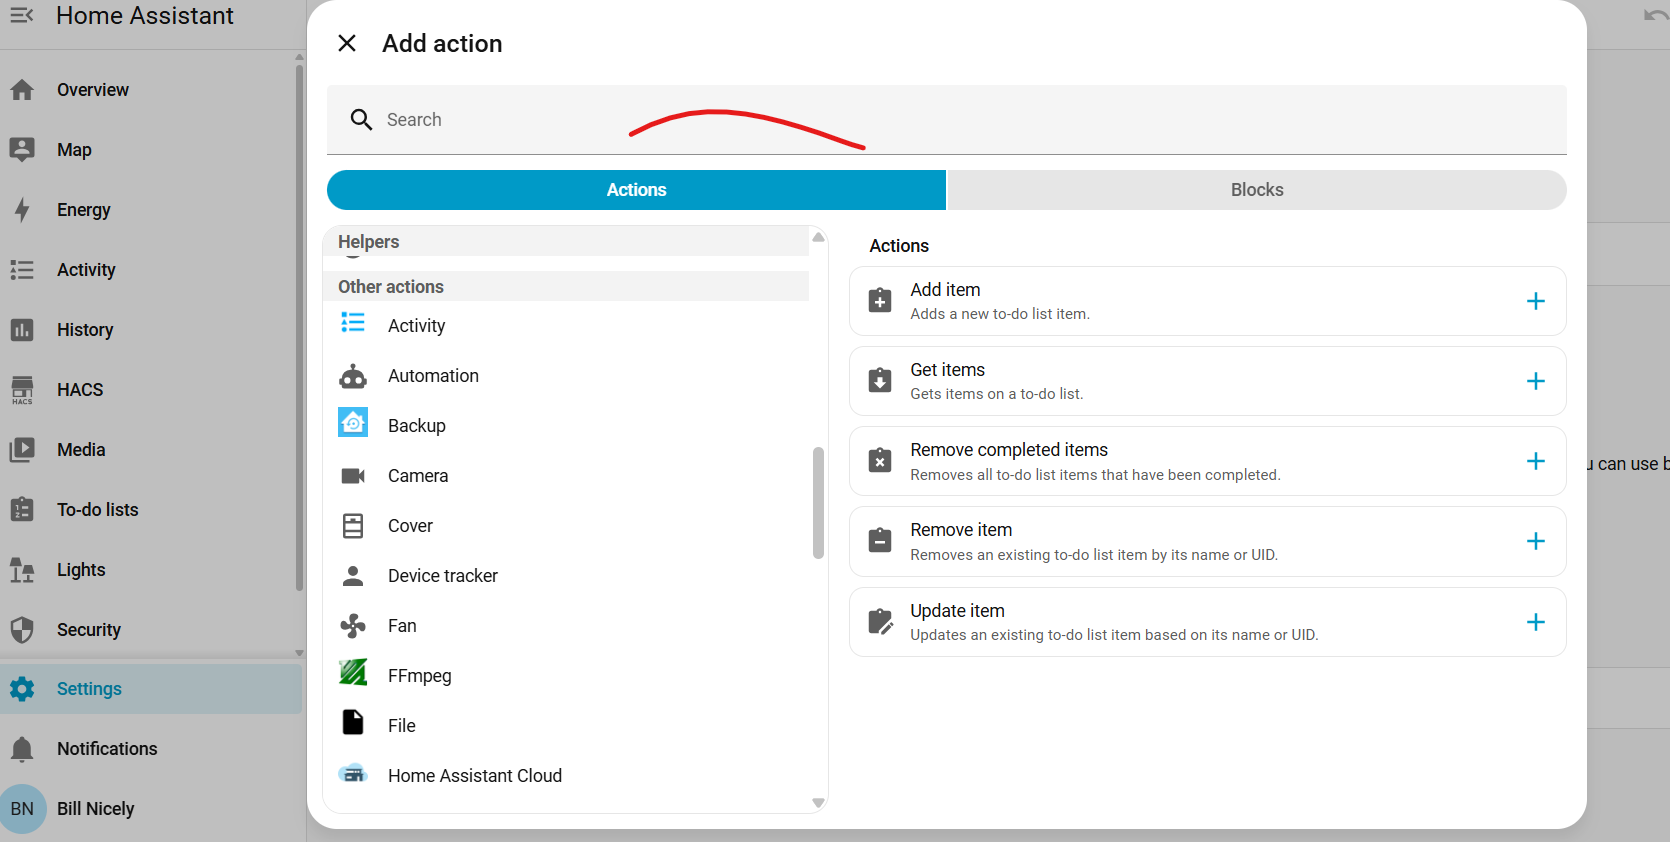Click the category list scroll-up arrow

[x=818, y=237]
